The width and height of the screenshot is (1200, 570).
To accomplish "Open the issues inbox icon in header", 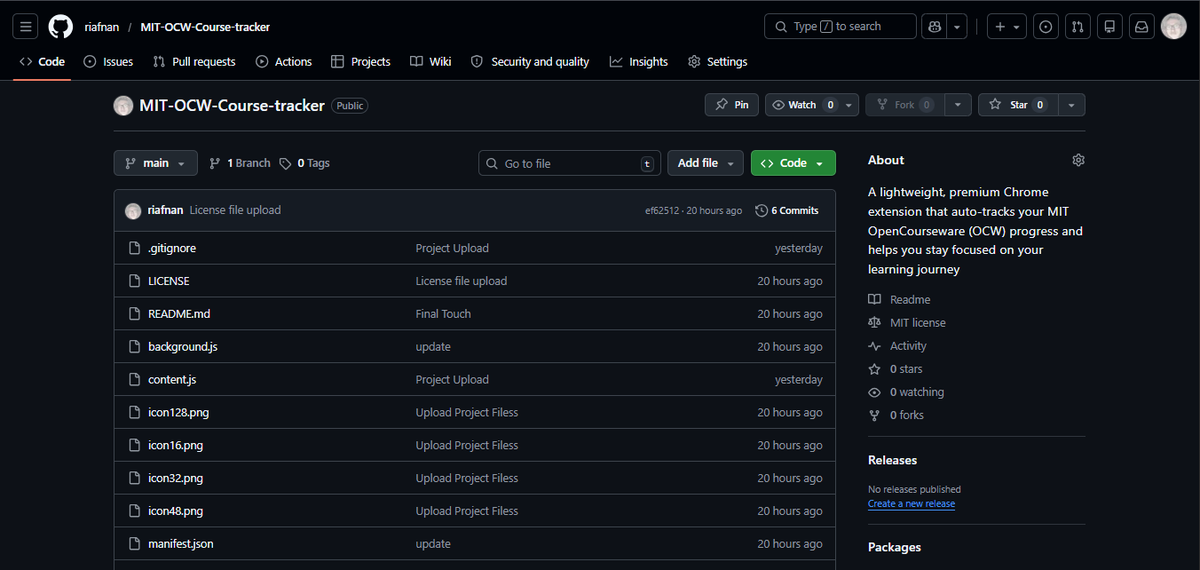I will 1046,27.
